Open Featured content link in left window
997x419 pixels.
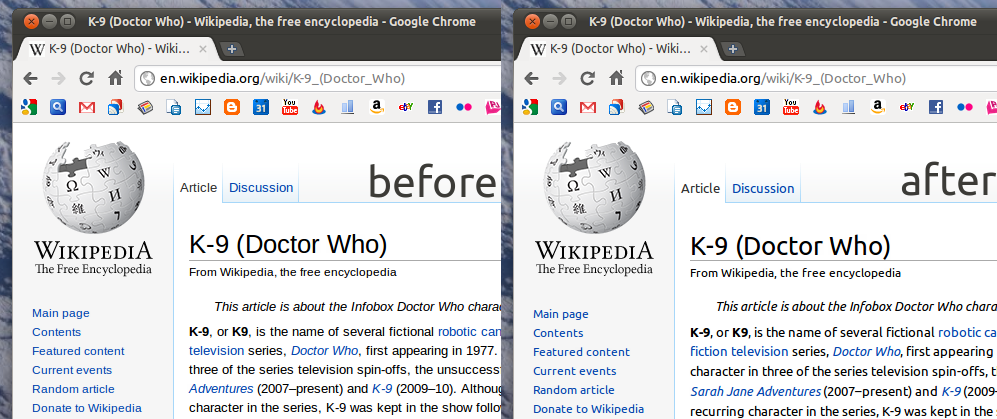pyautogui.click(x=78, y=351)
